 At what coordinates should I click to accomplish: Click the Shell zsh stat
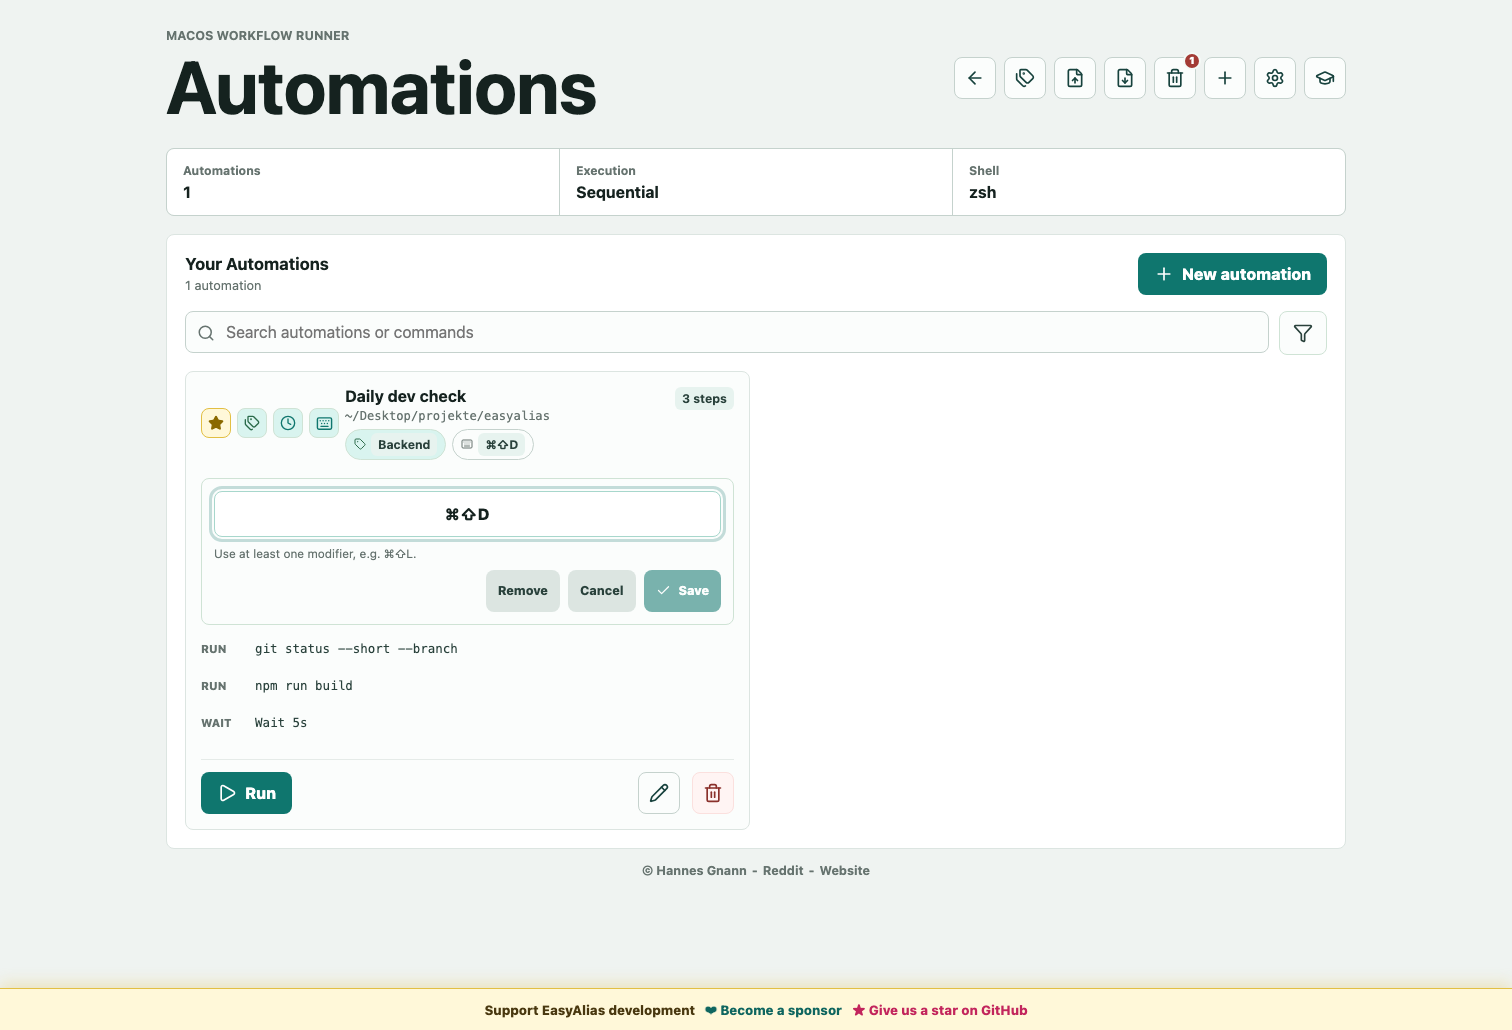[1148, 182]
